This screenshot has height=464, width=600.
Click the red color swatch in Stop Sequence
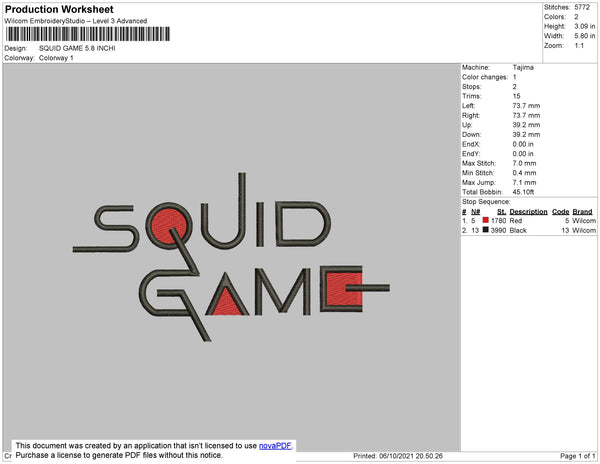coord(486,220)
